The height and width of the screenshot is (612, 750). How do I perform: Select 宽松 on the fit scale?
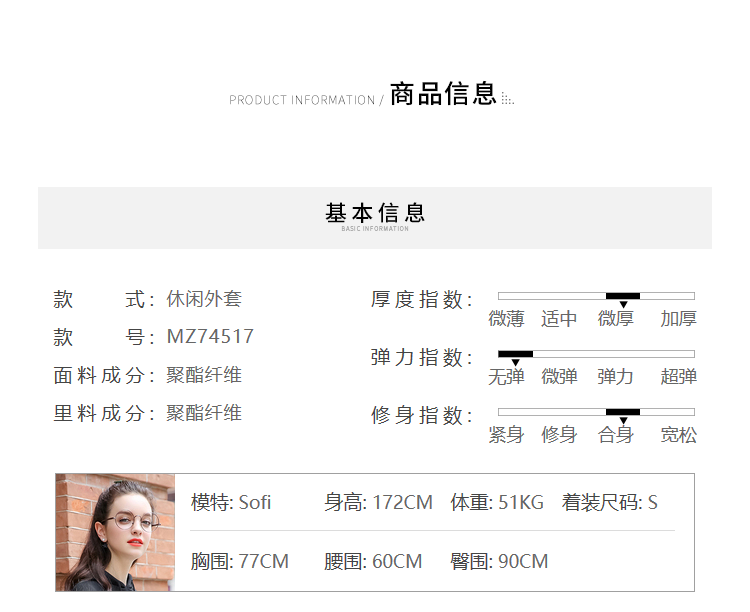pyautogui.click(x=678, y=435)
